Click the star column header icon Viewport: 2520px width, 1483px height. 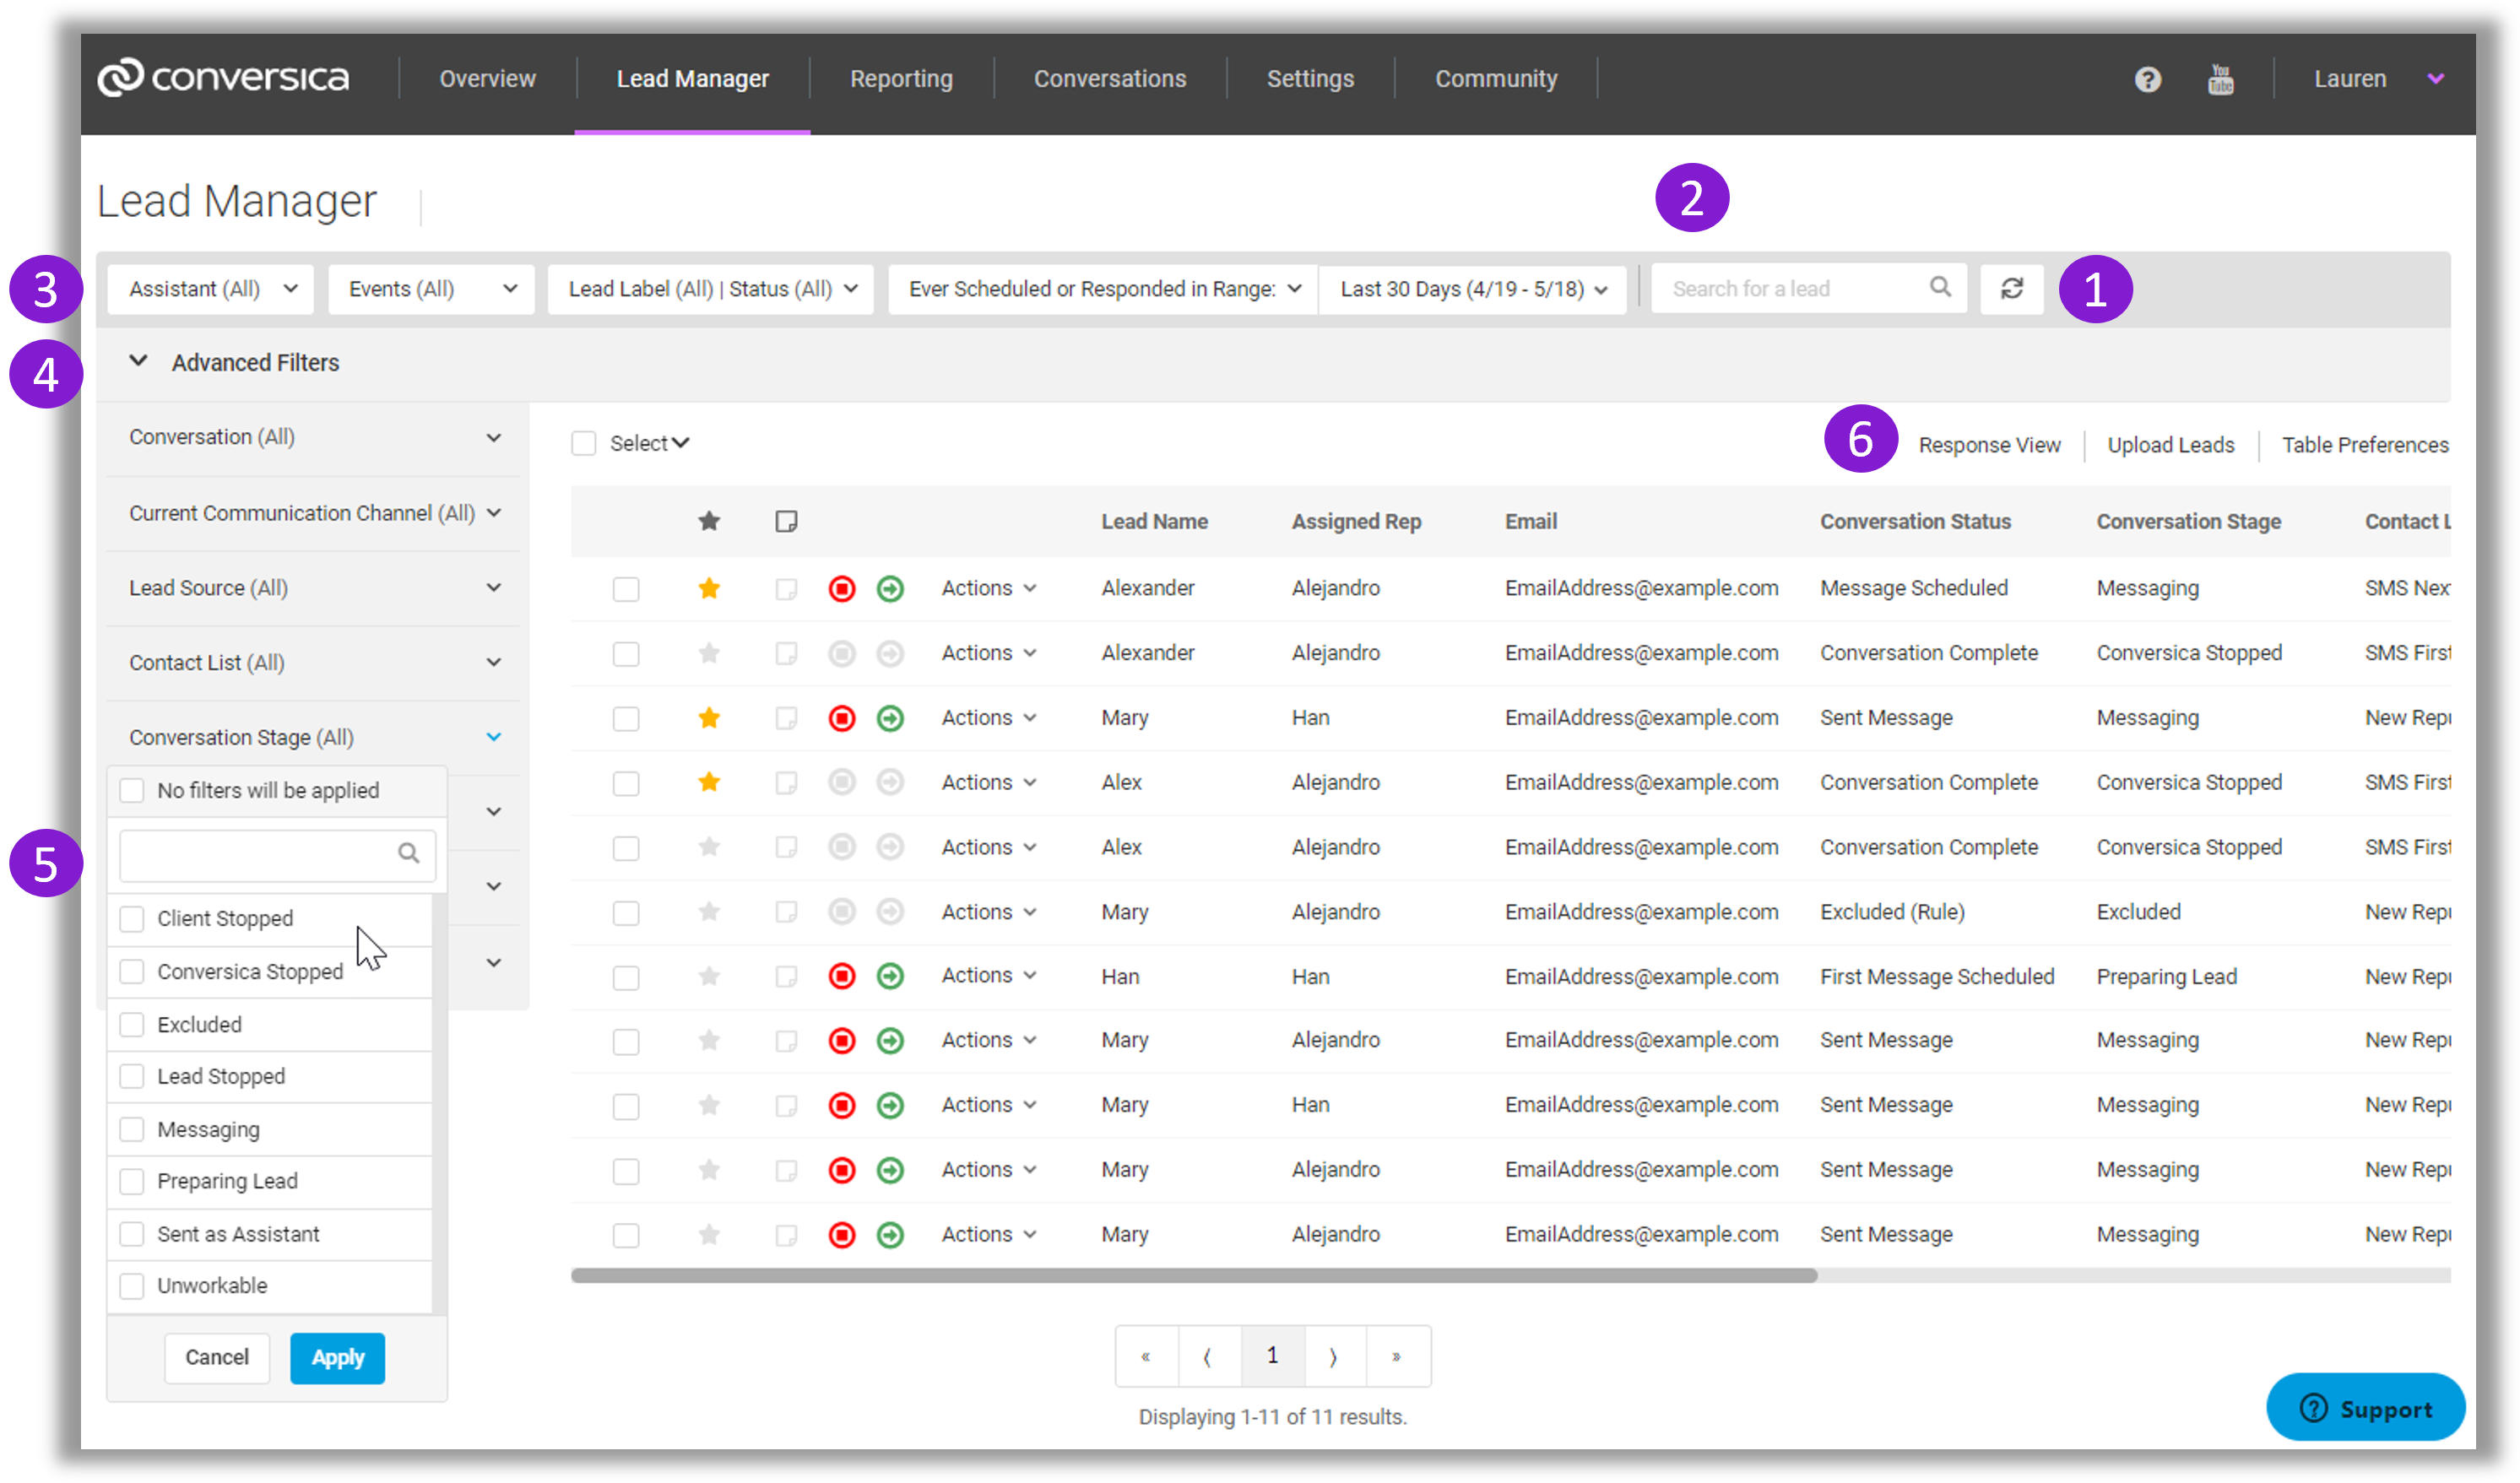(x=709, y=521)
